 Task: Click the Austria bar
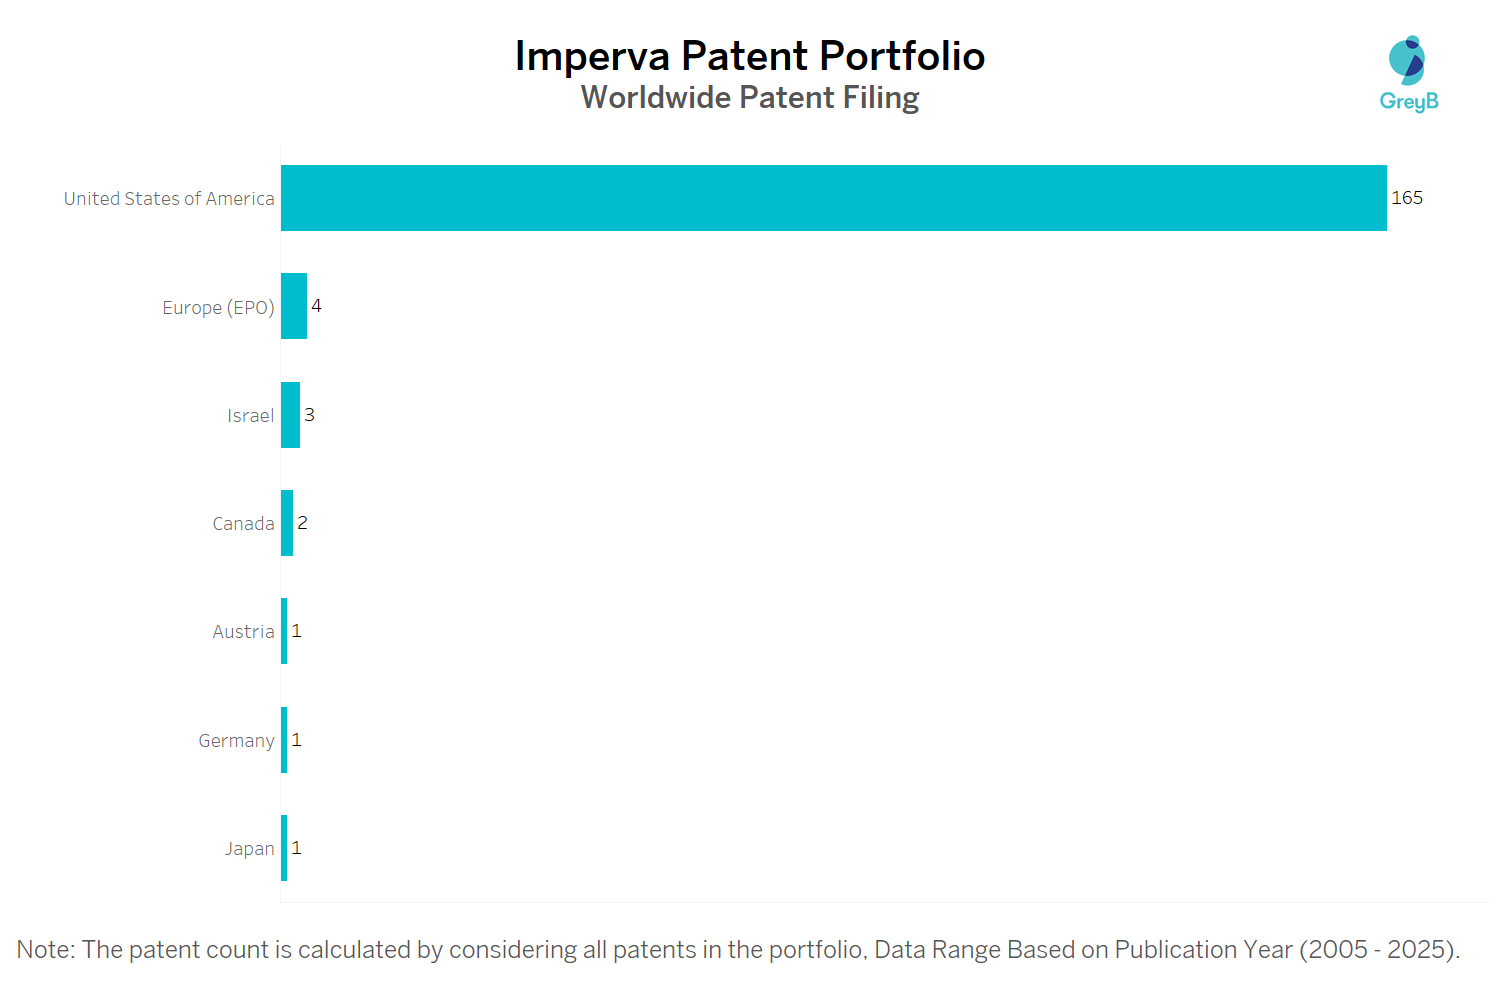pyautogui.click(x=284, y=631)
